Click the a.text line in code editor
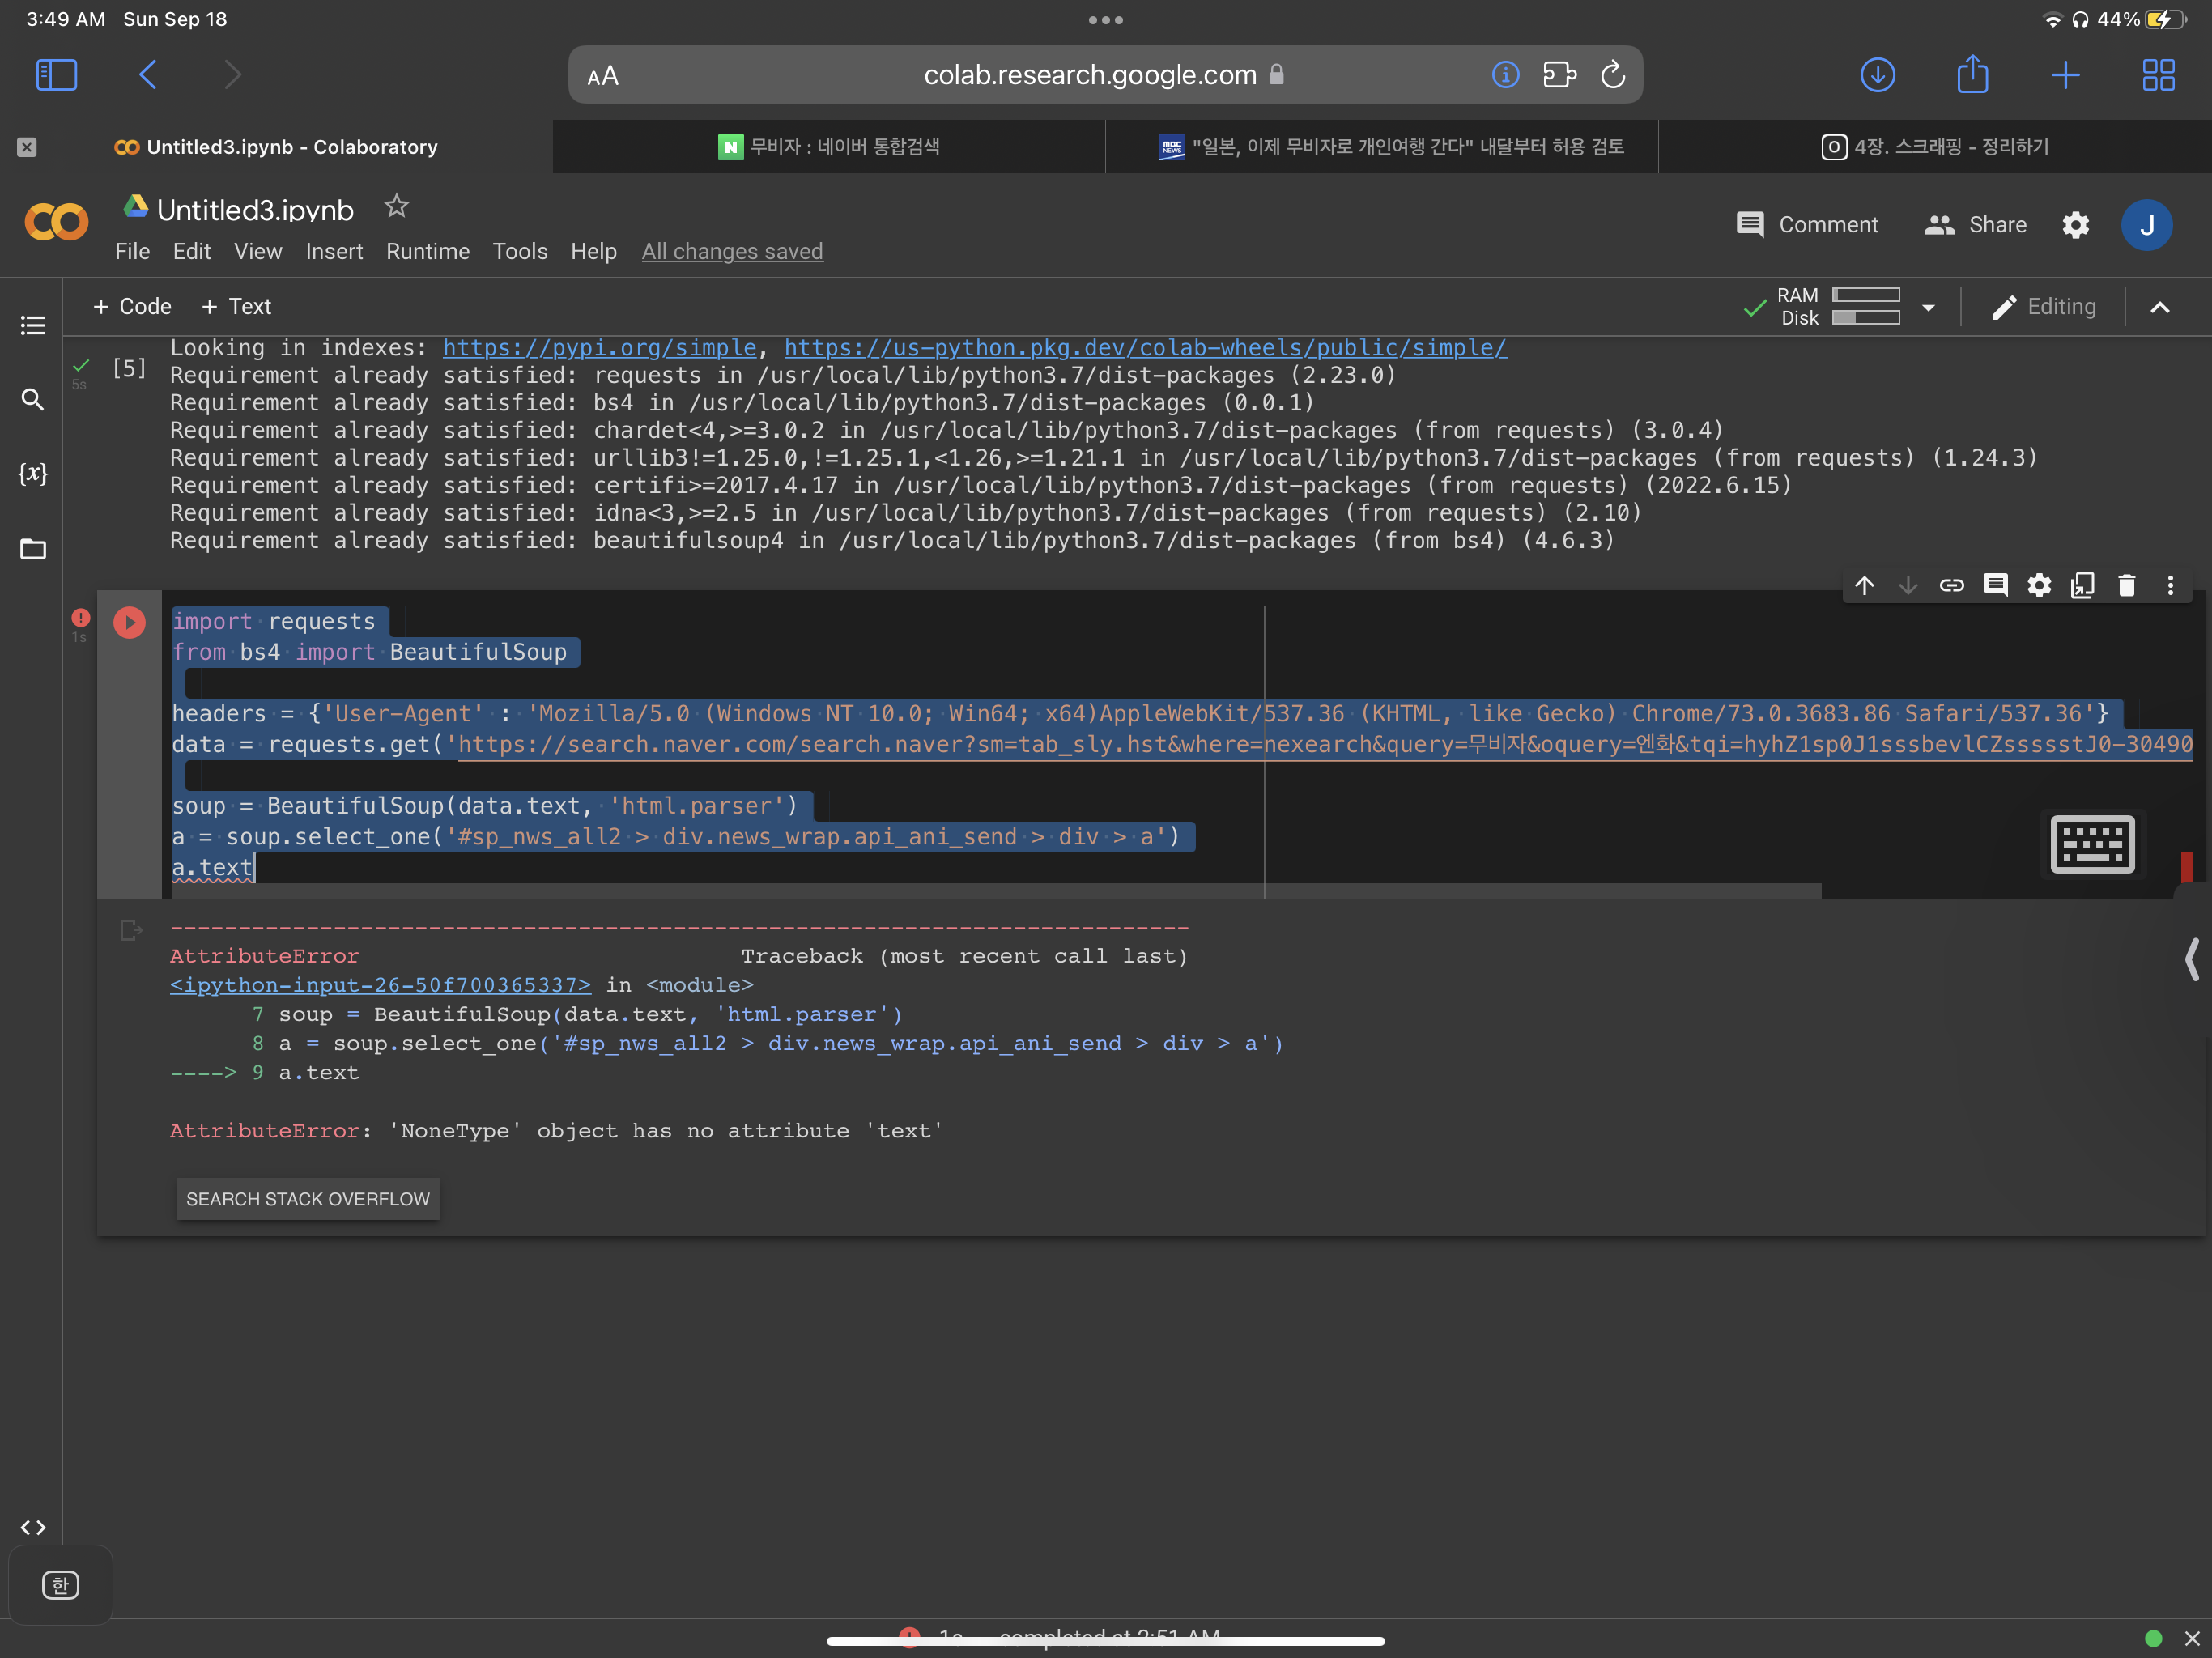The height and width of the screenshot is (1658, 2212). (212, 868)
